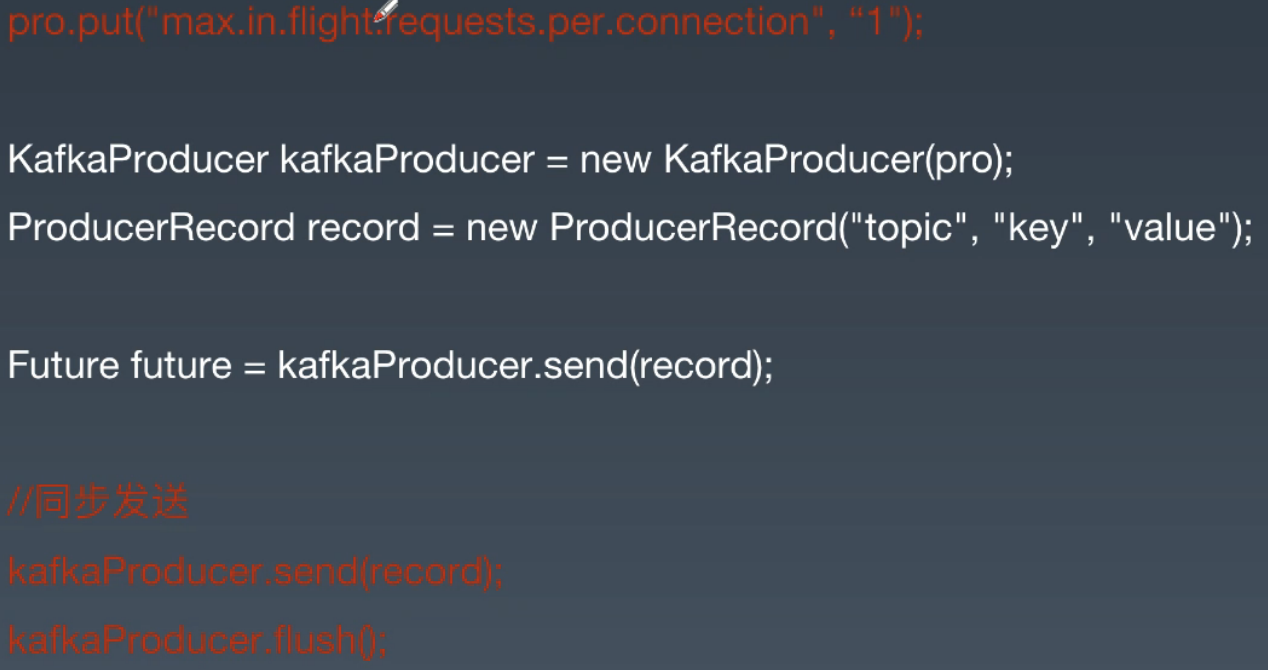Click the lowercase kafkaProducer variable in the declaration line

[407, 160]
